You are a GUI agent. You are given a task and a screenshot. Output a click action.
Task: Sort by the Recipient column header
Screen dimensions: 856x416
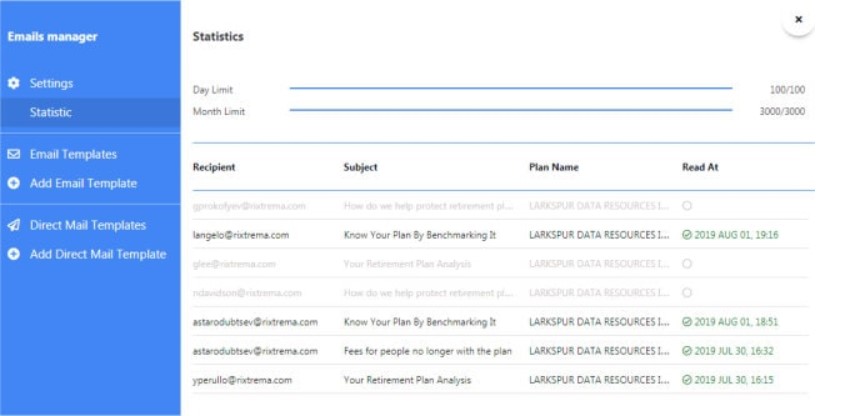(x=214, y=167)
